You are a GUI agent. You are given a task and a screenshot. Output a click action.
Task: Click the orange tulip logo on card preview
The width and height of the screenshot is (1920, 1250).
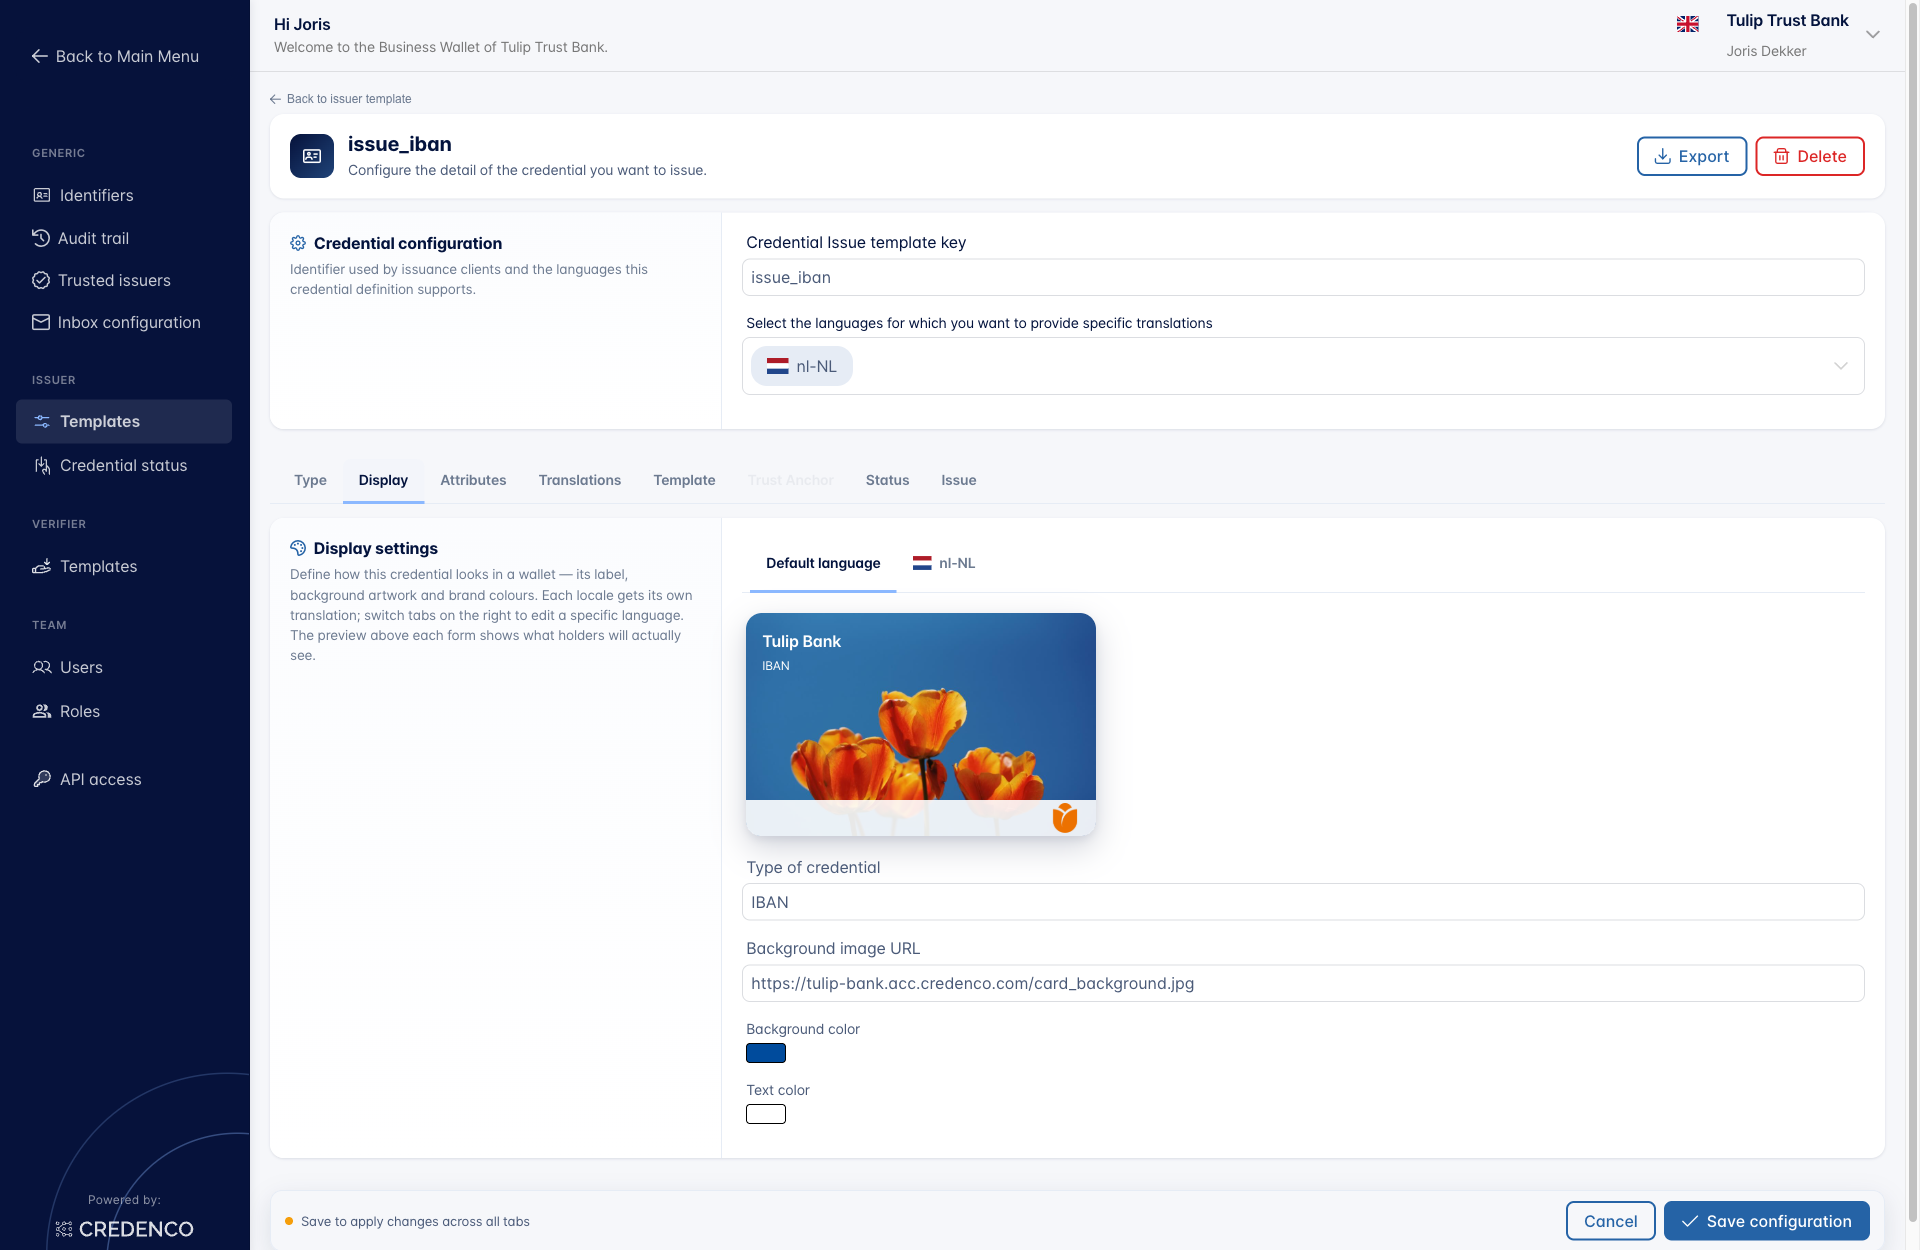(x=1065, y=817)
